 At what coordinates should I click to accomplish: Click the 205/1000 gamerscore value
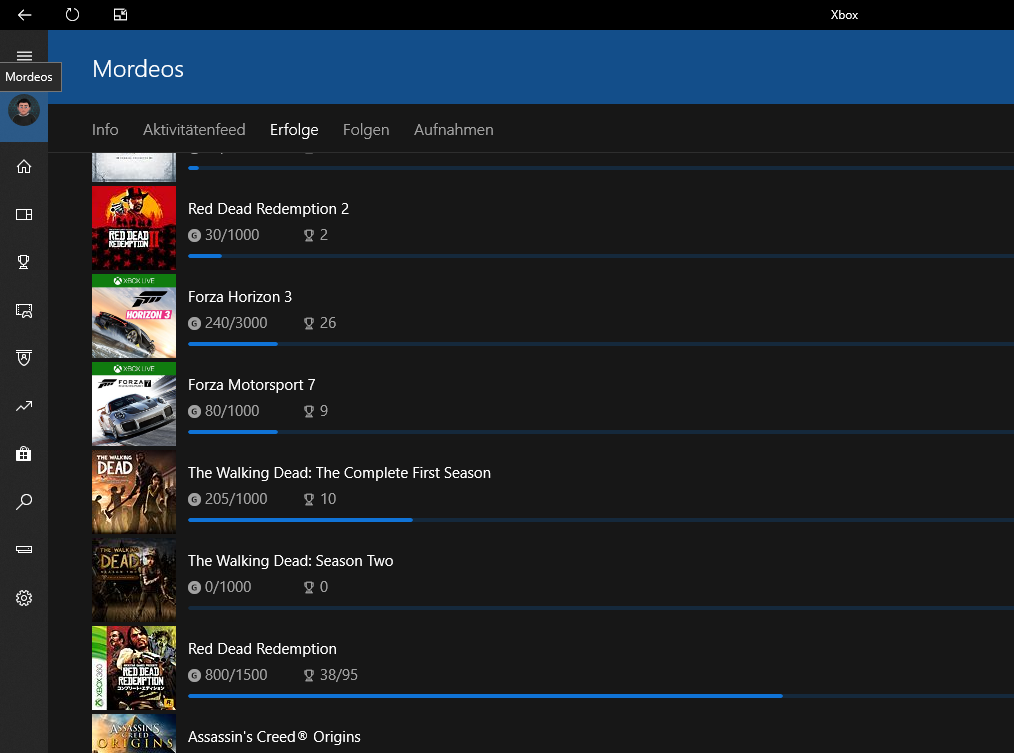236,499
